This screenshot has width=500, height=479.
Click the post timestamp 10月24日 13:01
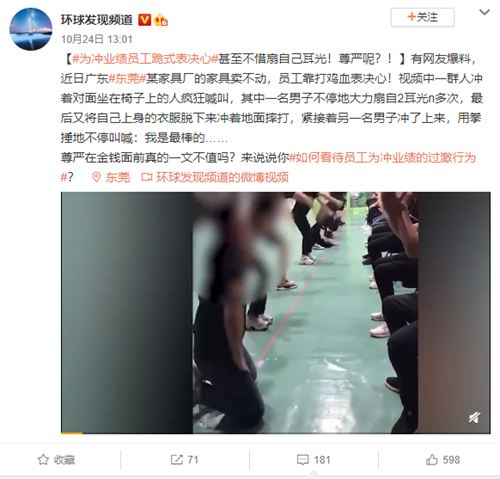point(97,39)
